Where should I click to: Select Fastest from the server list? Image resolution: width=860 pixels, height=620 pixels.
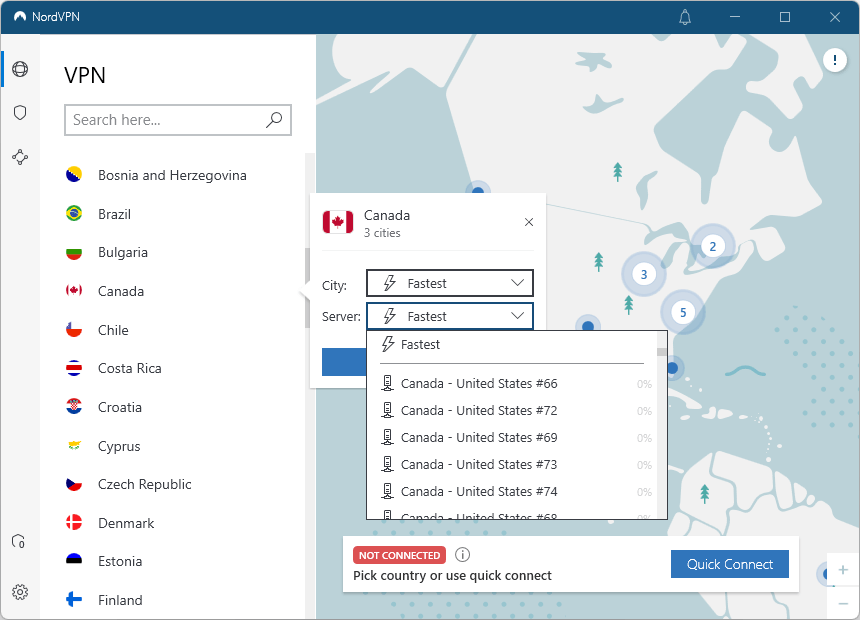(x=420, y=344)
